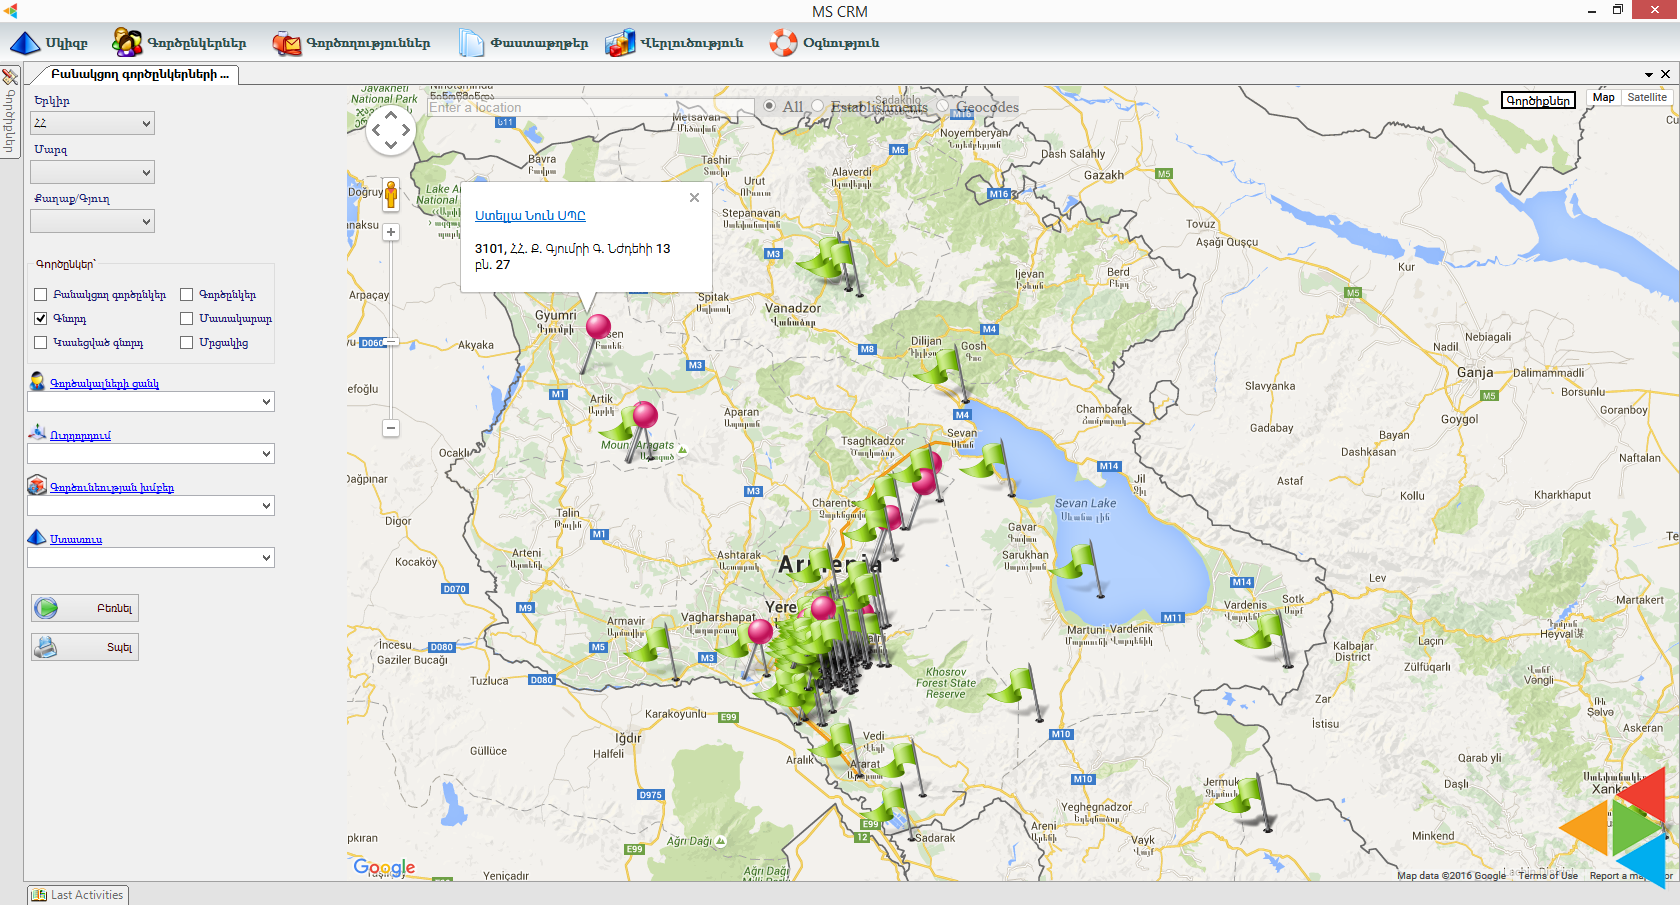Click the Բեռնել (Load) button
Image resolution: width=1680 pixels, height=905 pixels.
[85, 608]
